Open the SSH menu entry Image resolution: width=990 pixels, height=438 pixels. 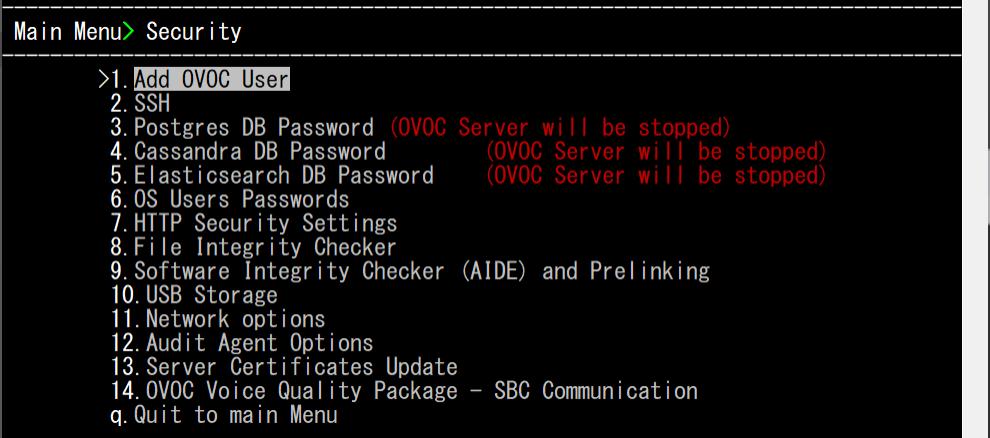[152, 103]
